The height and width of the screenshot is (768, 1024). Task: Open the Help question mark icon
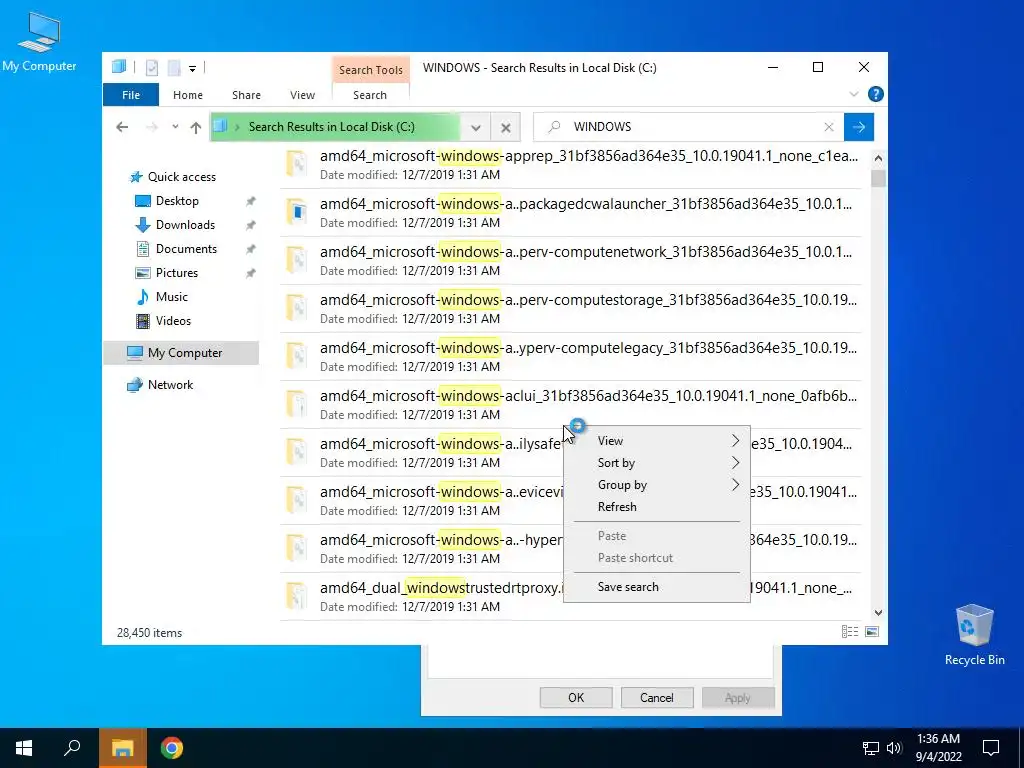pyautogui.click(x=875, y=95)
